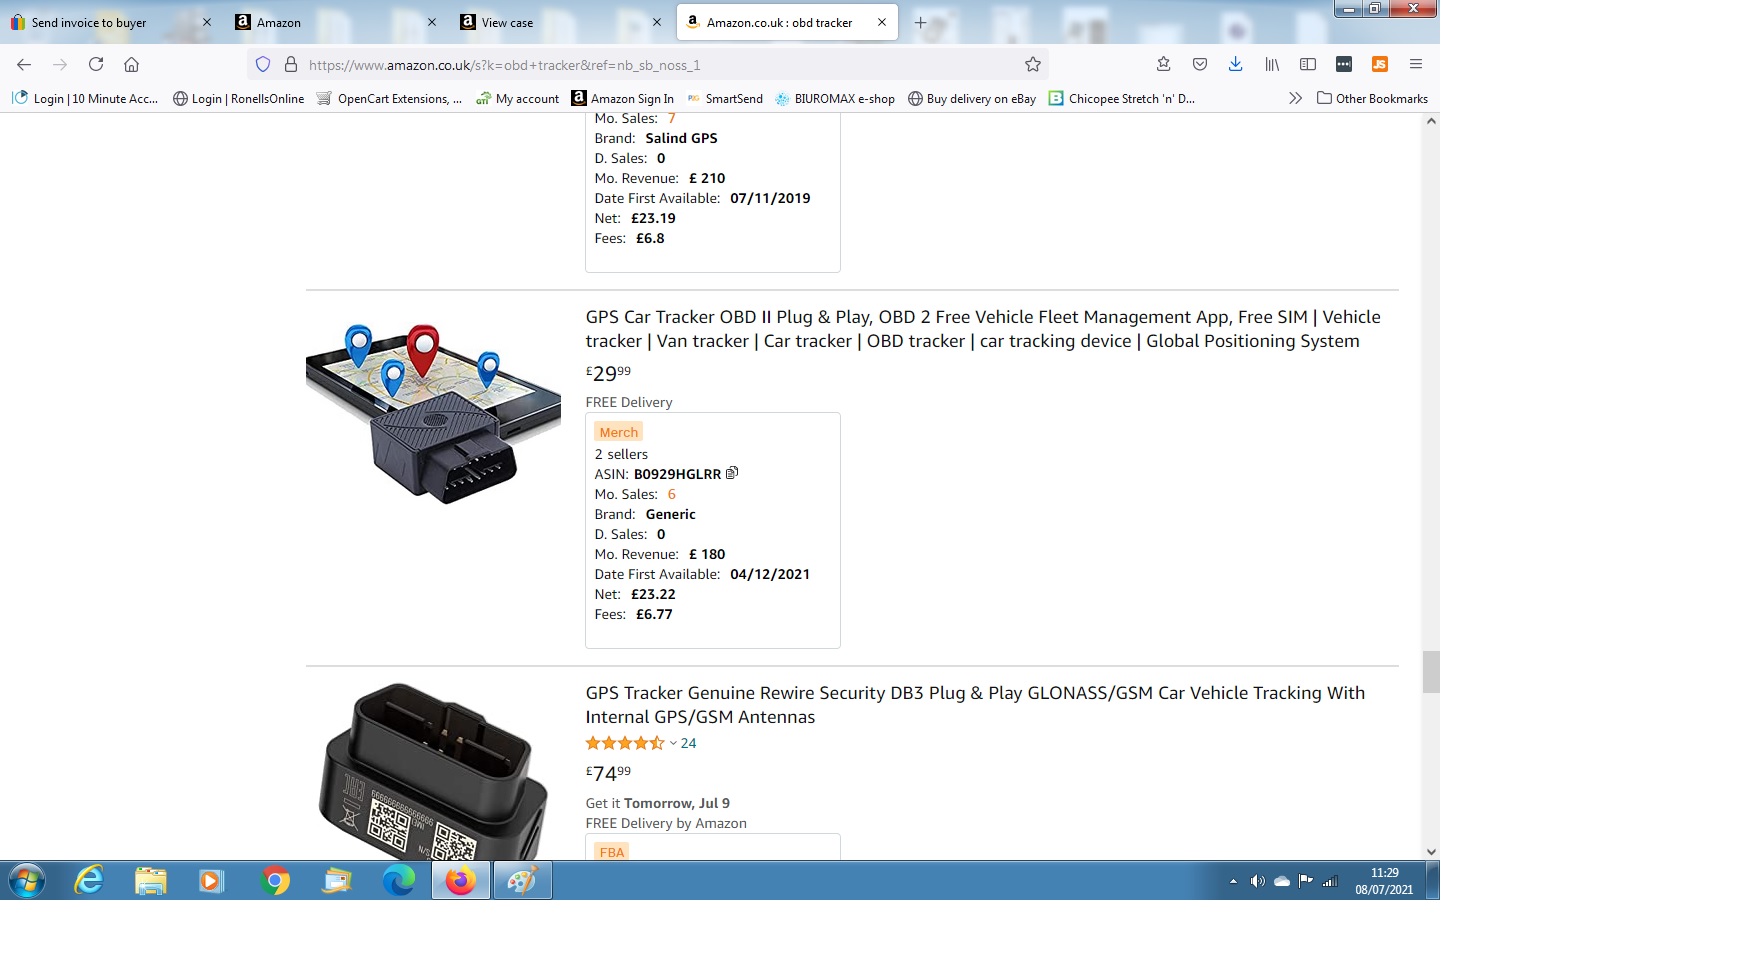The image size is (1750, 976).
Task: Open the 24 reviews link
Action: (x=688, y=743)
